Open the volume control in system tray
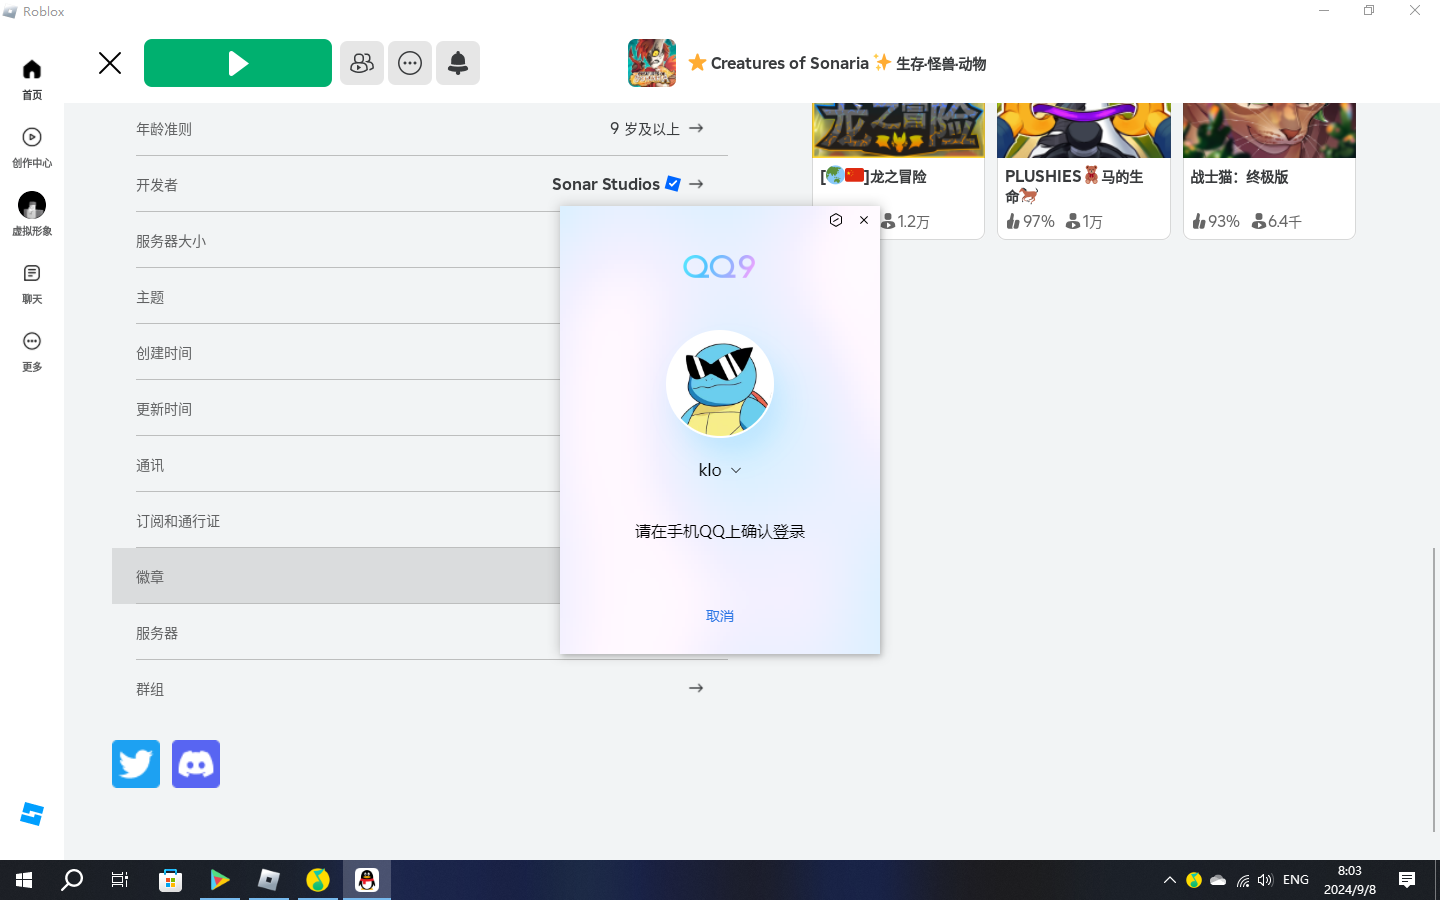1440x900 pixels. (x=1265, y=880)
